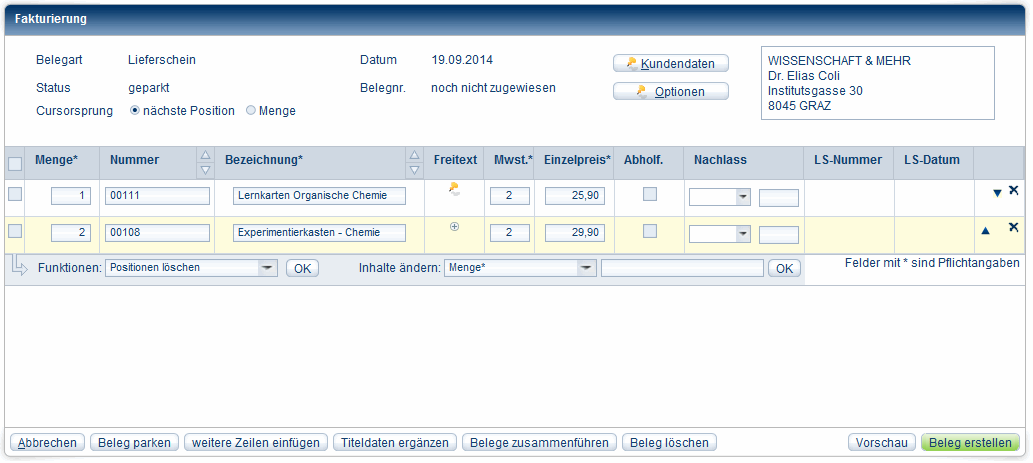This screenshot has width=1033, height=463.
Task: Open Nachlass dropdown for Lernkarten row
Action: coord(742,198)
